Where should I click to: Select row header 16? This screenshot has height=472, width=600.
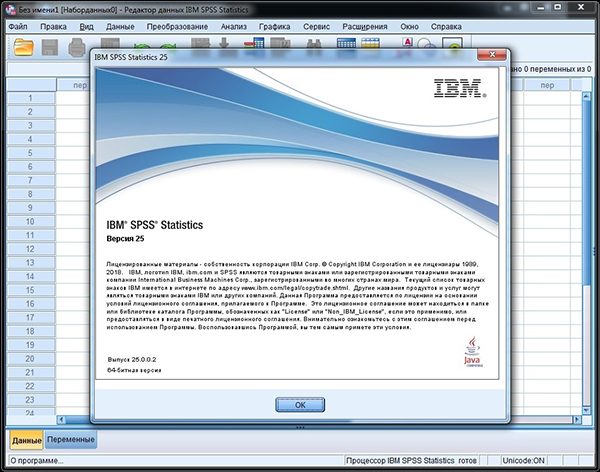click(x=31, y=304)
